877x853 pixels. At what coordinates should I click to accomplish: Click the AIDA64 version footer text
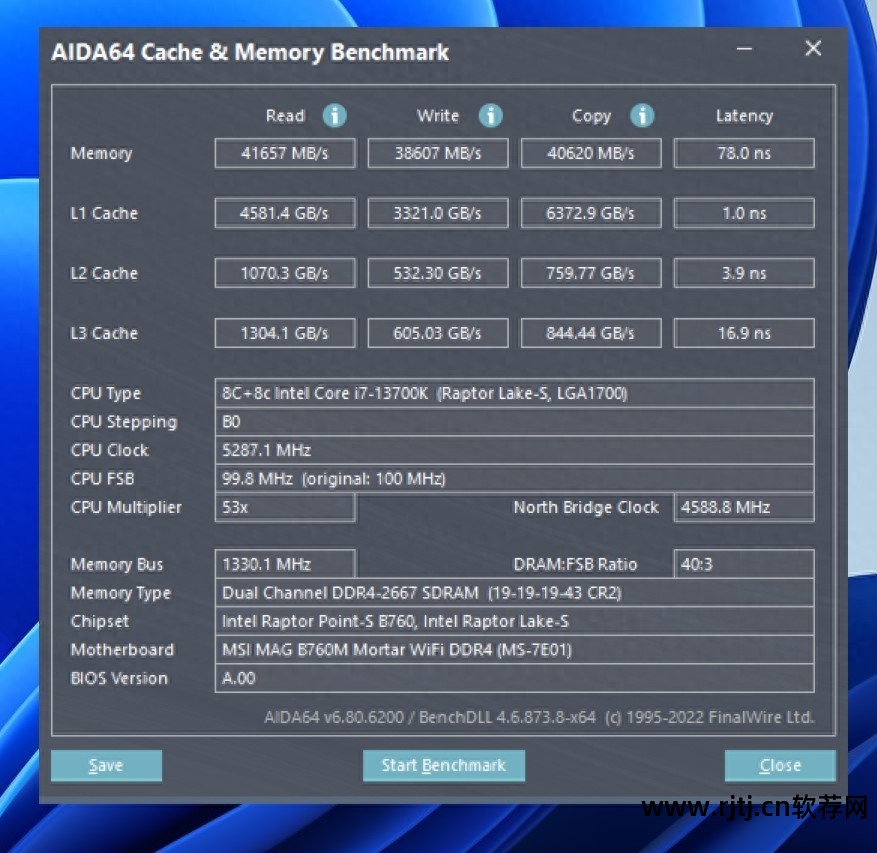[539, 717]
